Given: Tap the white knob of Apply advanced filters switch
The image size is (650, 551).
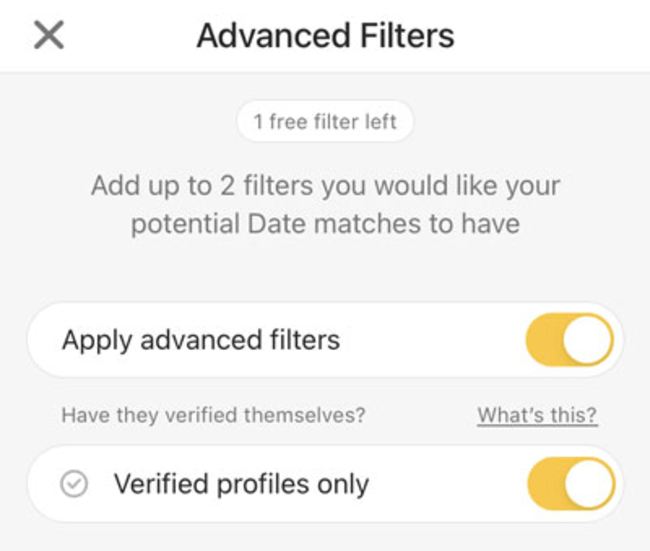Looking at the screenshot, I should click(x=588, y=340).
